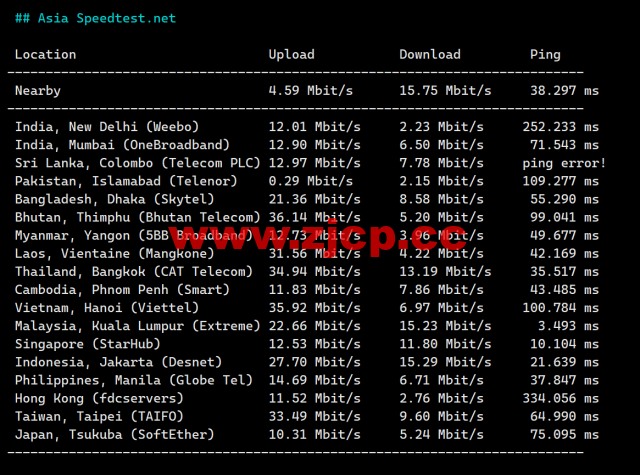Click Hong Kong download '2.76 Mbit/s'

pos(441,398)
